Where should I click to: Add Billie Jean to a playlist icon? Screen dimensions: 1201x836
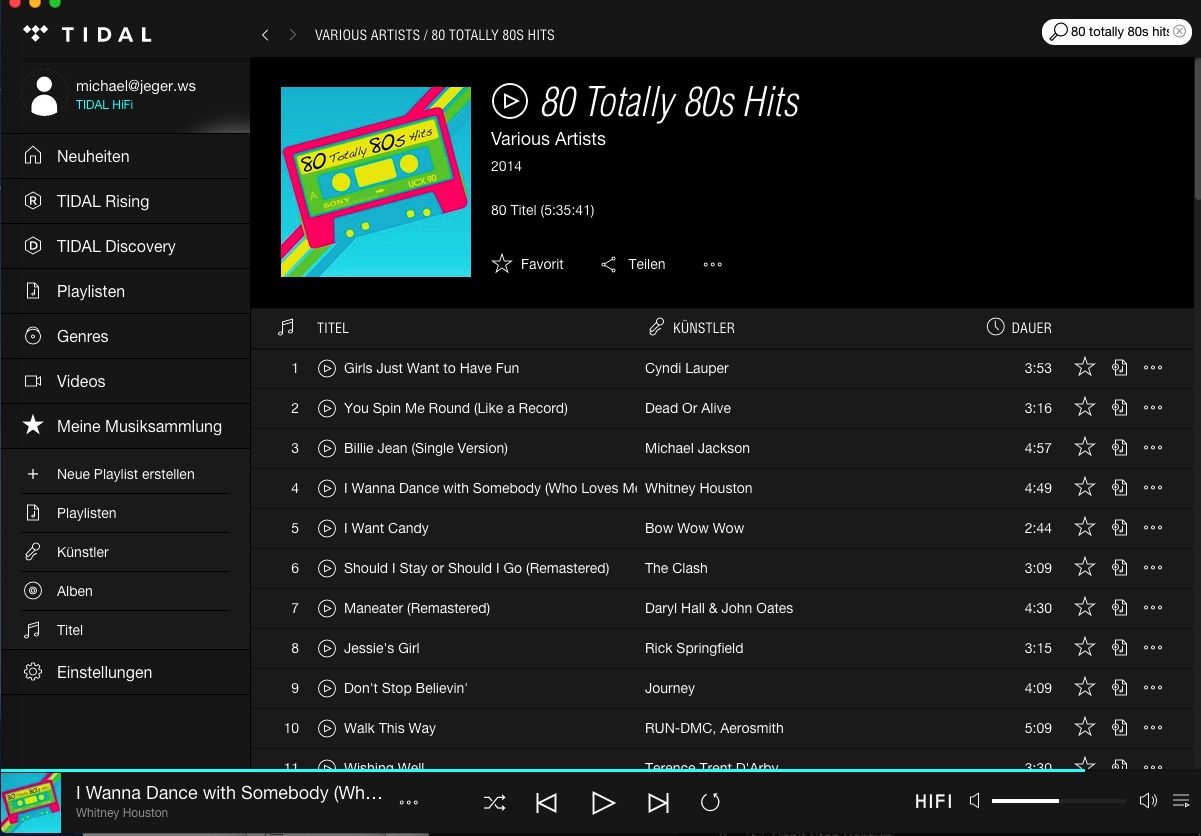click(1120, 448)
